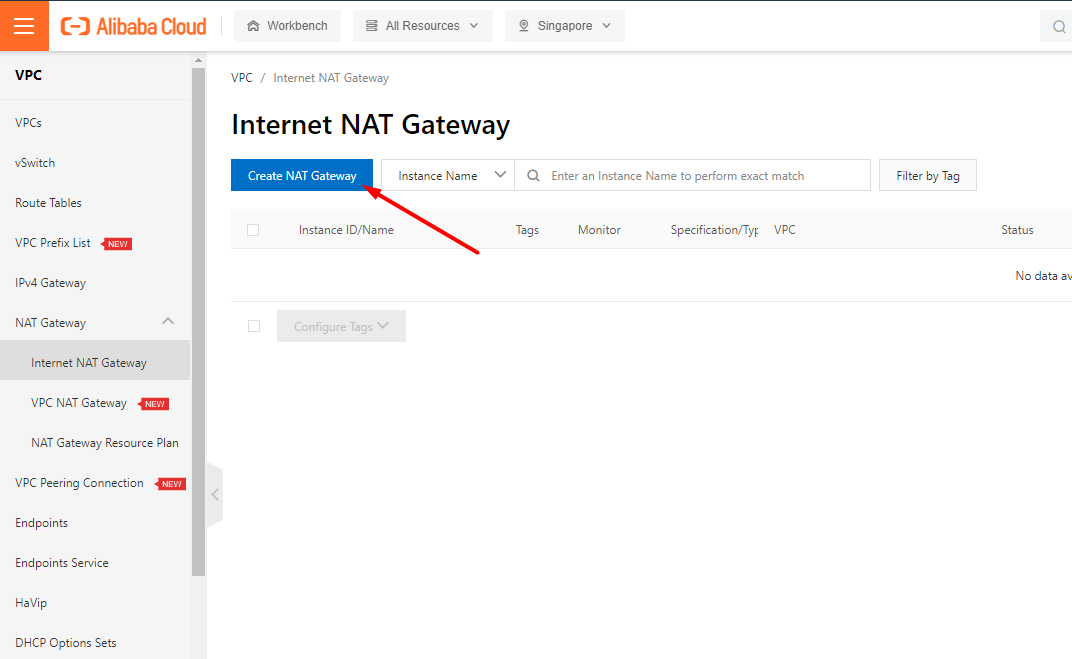The width and height of the screenshot is (1072, 659).
Task: Click the VPC breadcrumb link
Action: click(x=242, y=78)
